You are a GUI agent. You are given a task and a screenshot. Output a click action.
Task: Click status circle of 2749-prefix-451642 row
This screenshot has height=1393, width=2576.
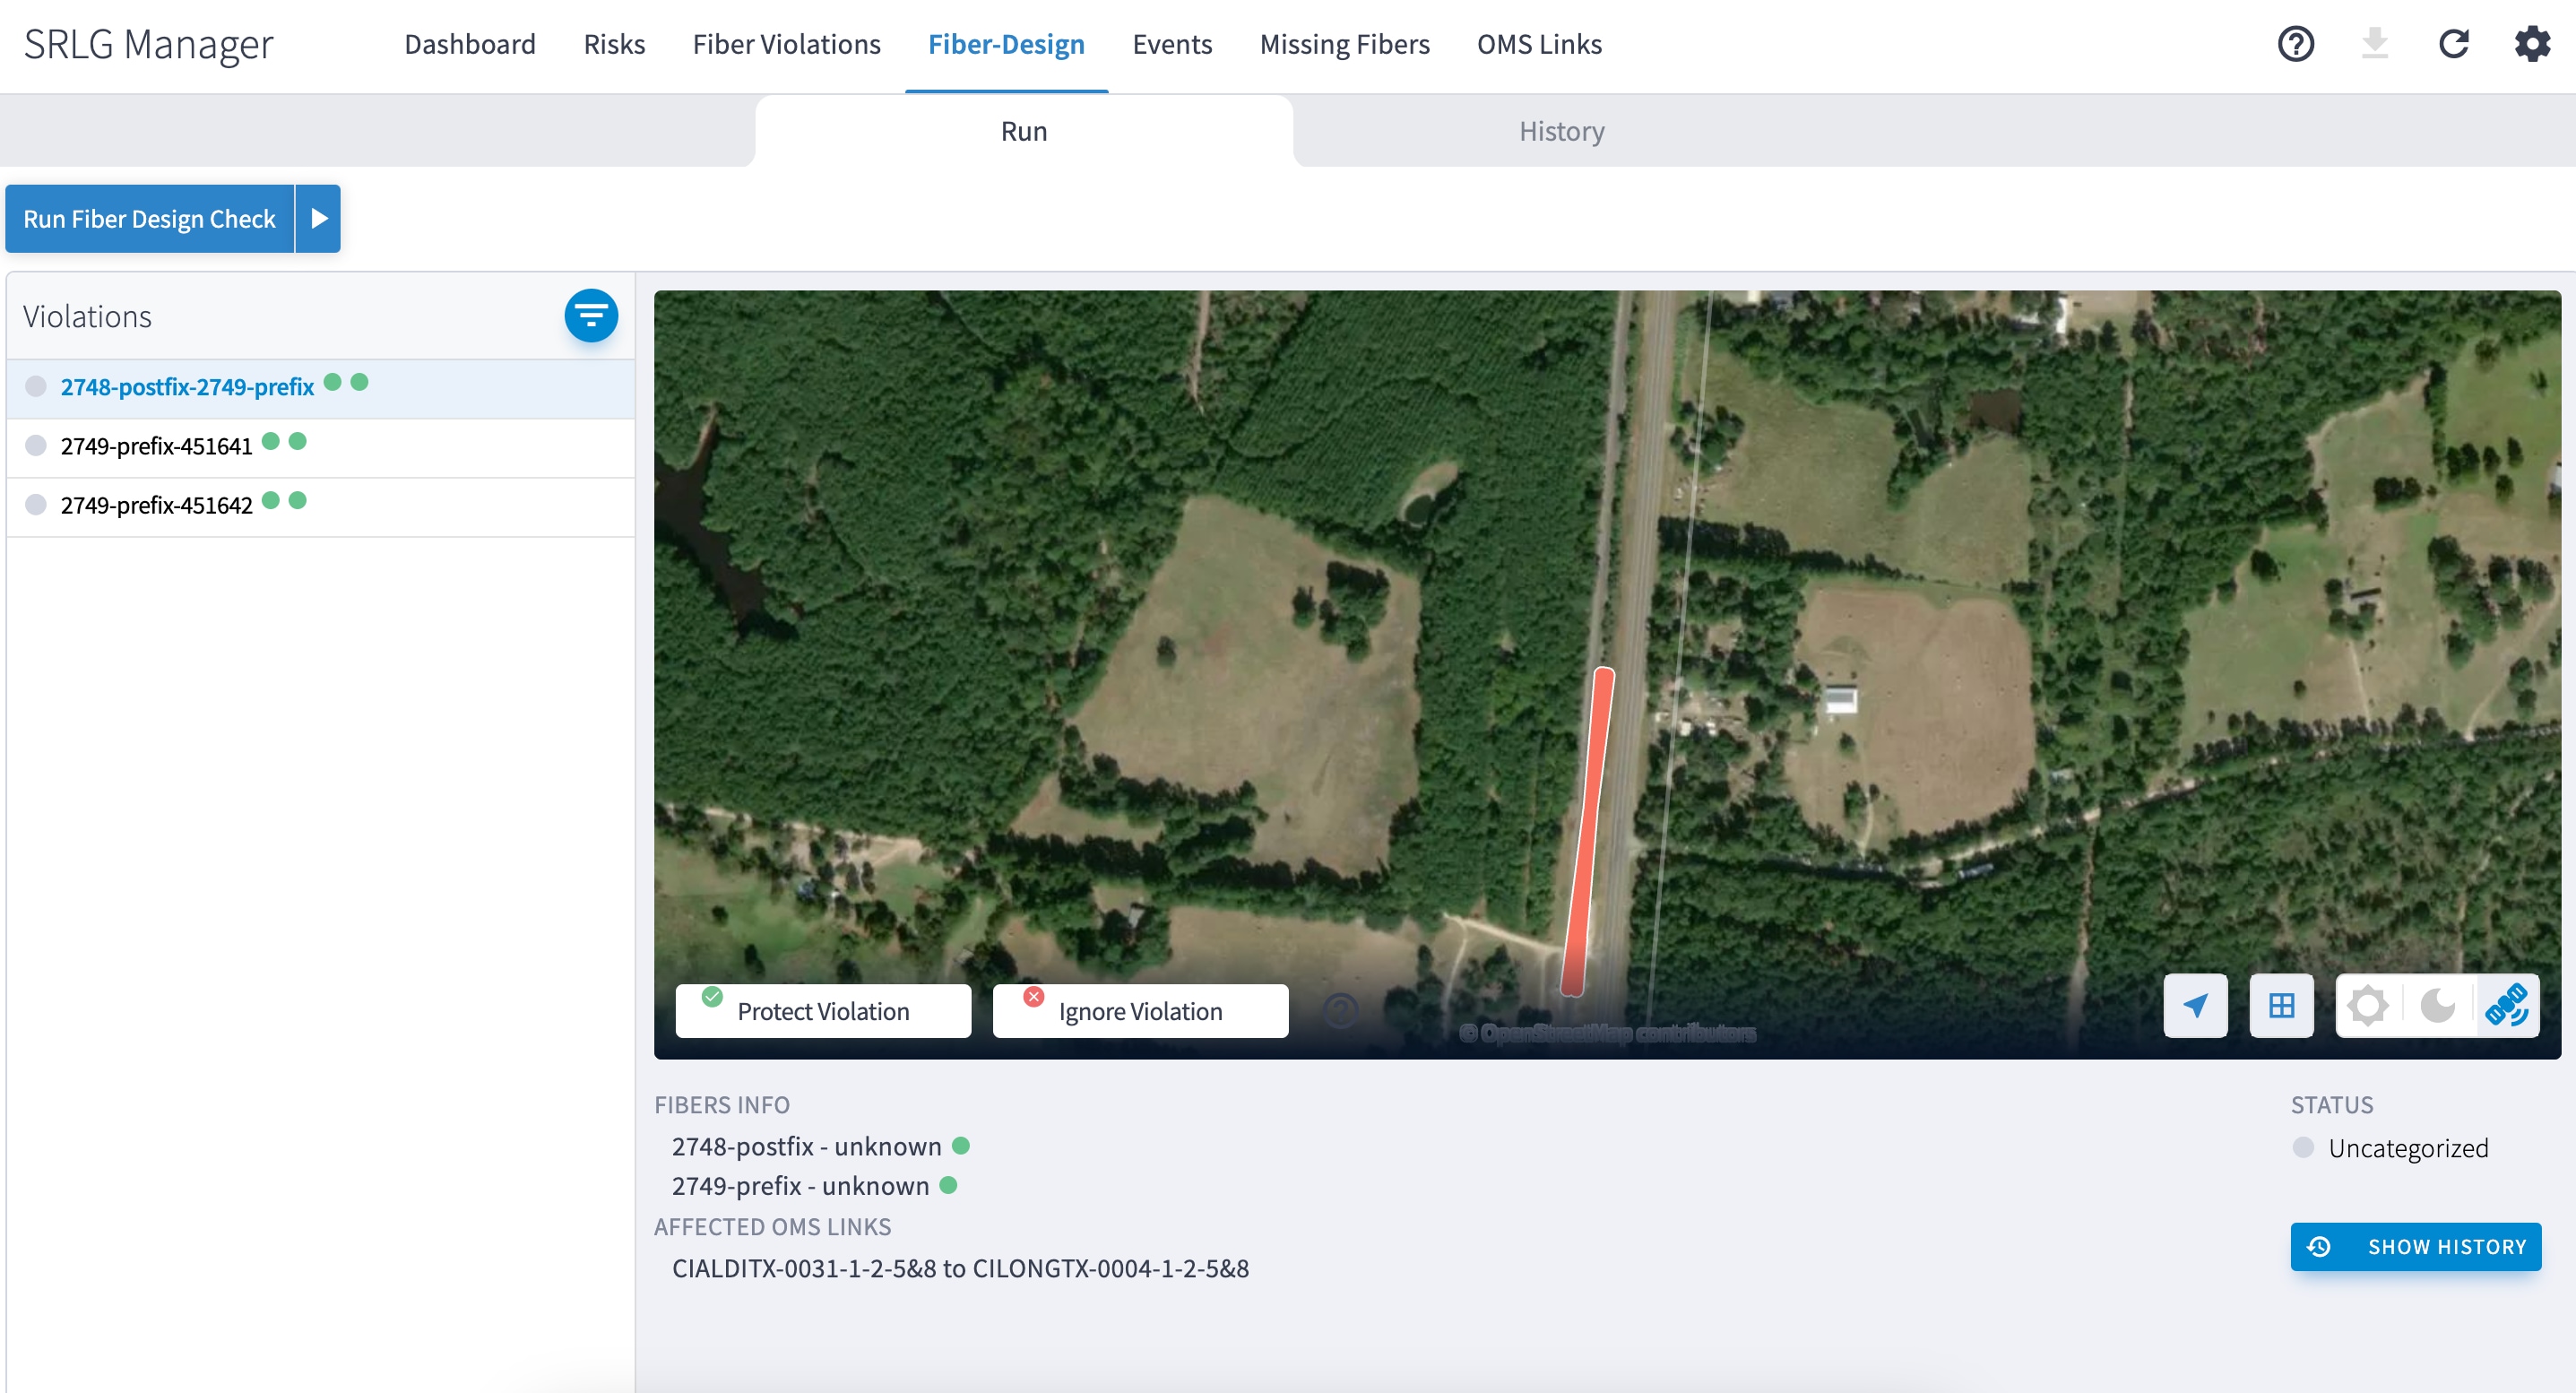tap(36, 505)
